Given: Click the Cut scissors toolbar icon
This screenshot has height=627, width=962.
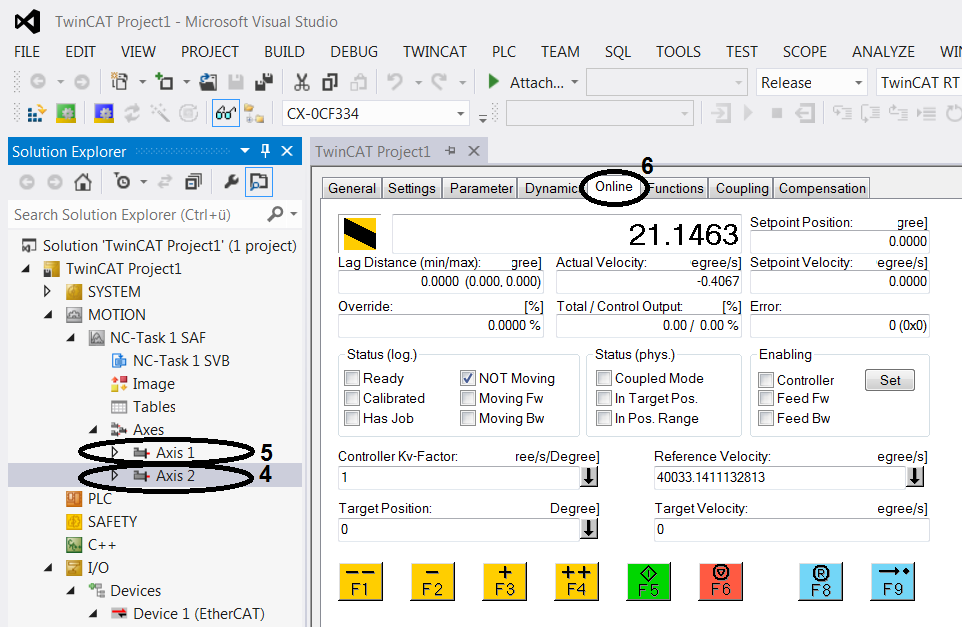Looking at the screenshot, I should pos(301,82).
